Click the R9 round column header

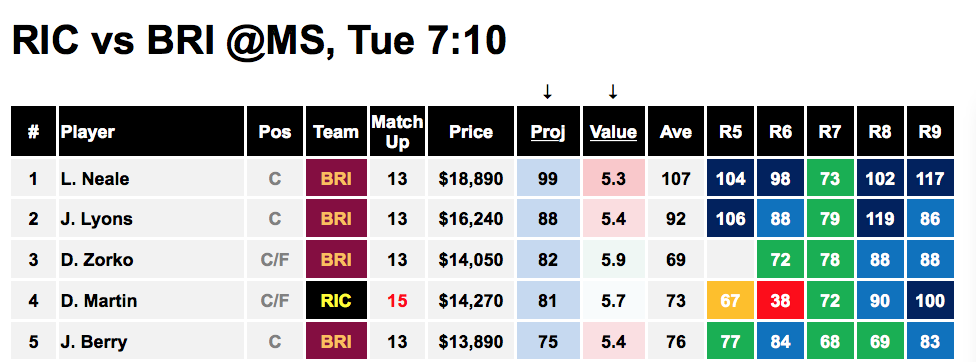pyautogui.click(x=930, y=132)
